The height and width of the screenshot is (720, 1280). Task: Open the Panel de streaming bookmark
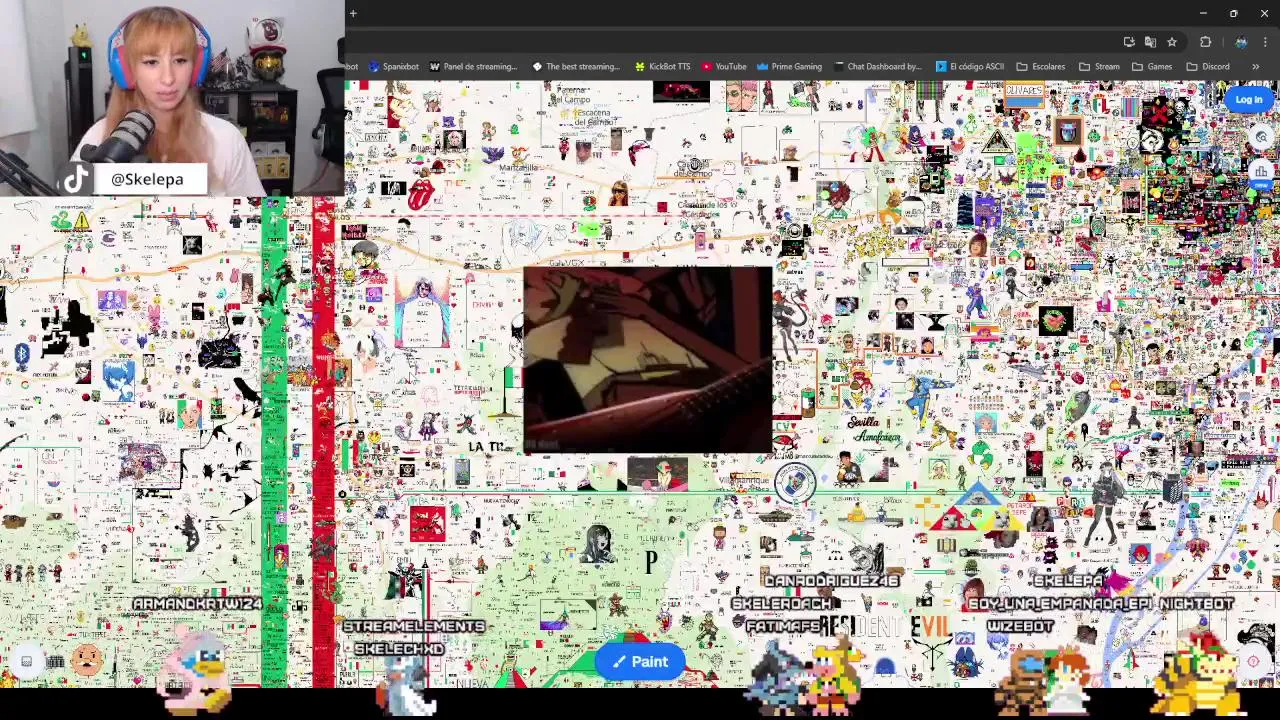pos(473,67)
